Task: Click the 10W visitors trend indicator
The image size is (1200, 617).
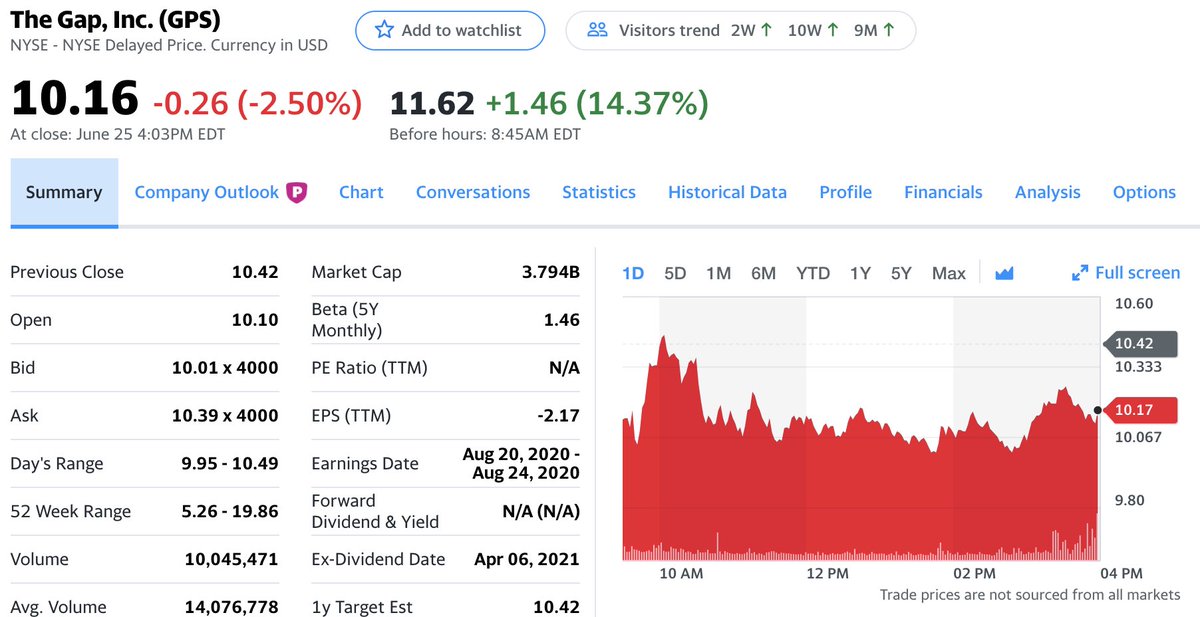Action: [812, 30]
